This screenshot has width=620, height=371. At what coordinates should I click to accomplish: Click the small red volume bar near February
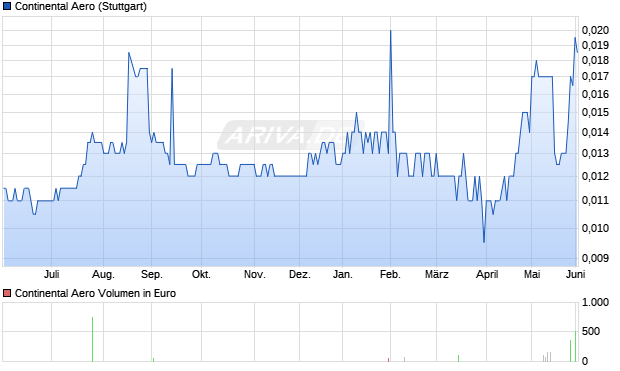click(388, 360)
